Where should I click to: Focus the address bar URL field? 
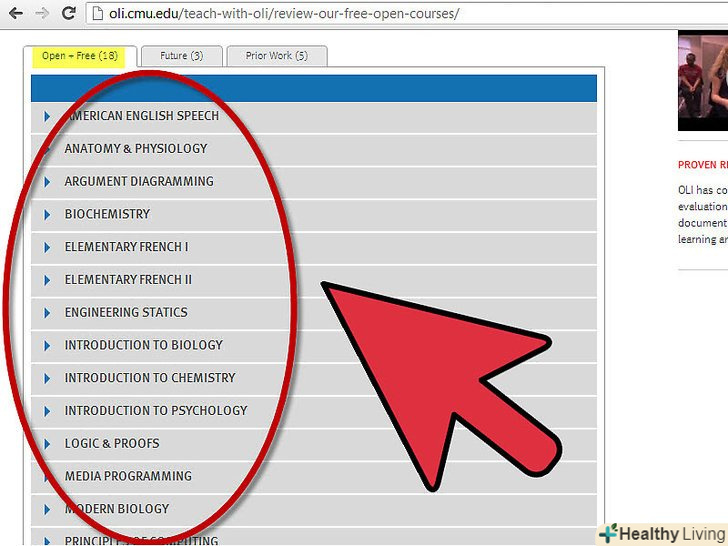coord(406,13)
